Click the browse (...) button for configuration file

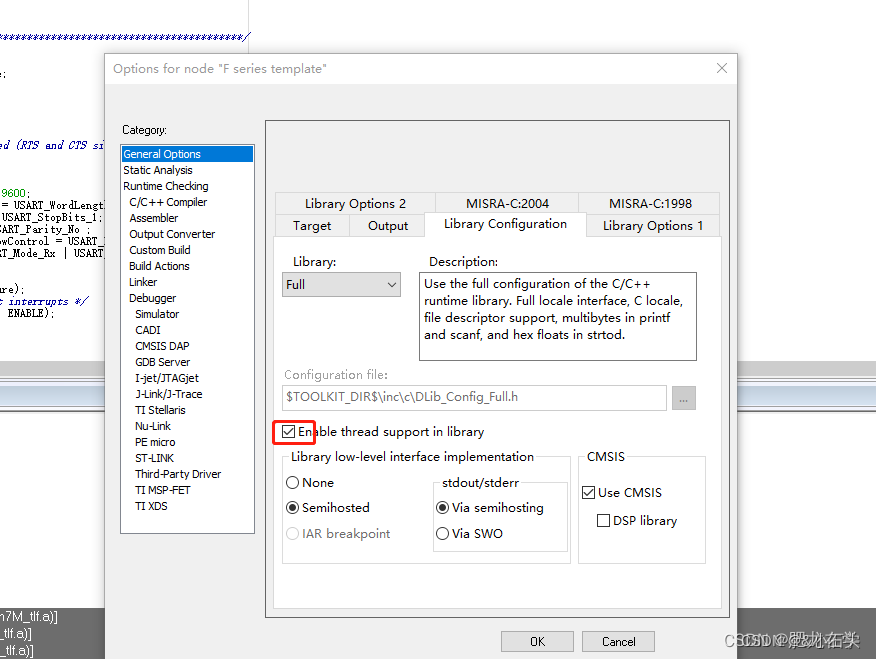click(x=683, y=398)
